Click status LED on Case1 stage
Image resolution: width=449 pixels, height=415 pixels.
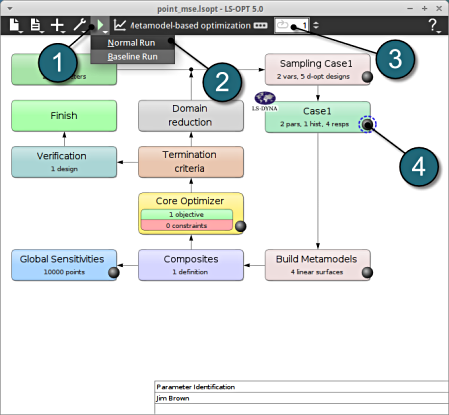click(x=367, y=125)
